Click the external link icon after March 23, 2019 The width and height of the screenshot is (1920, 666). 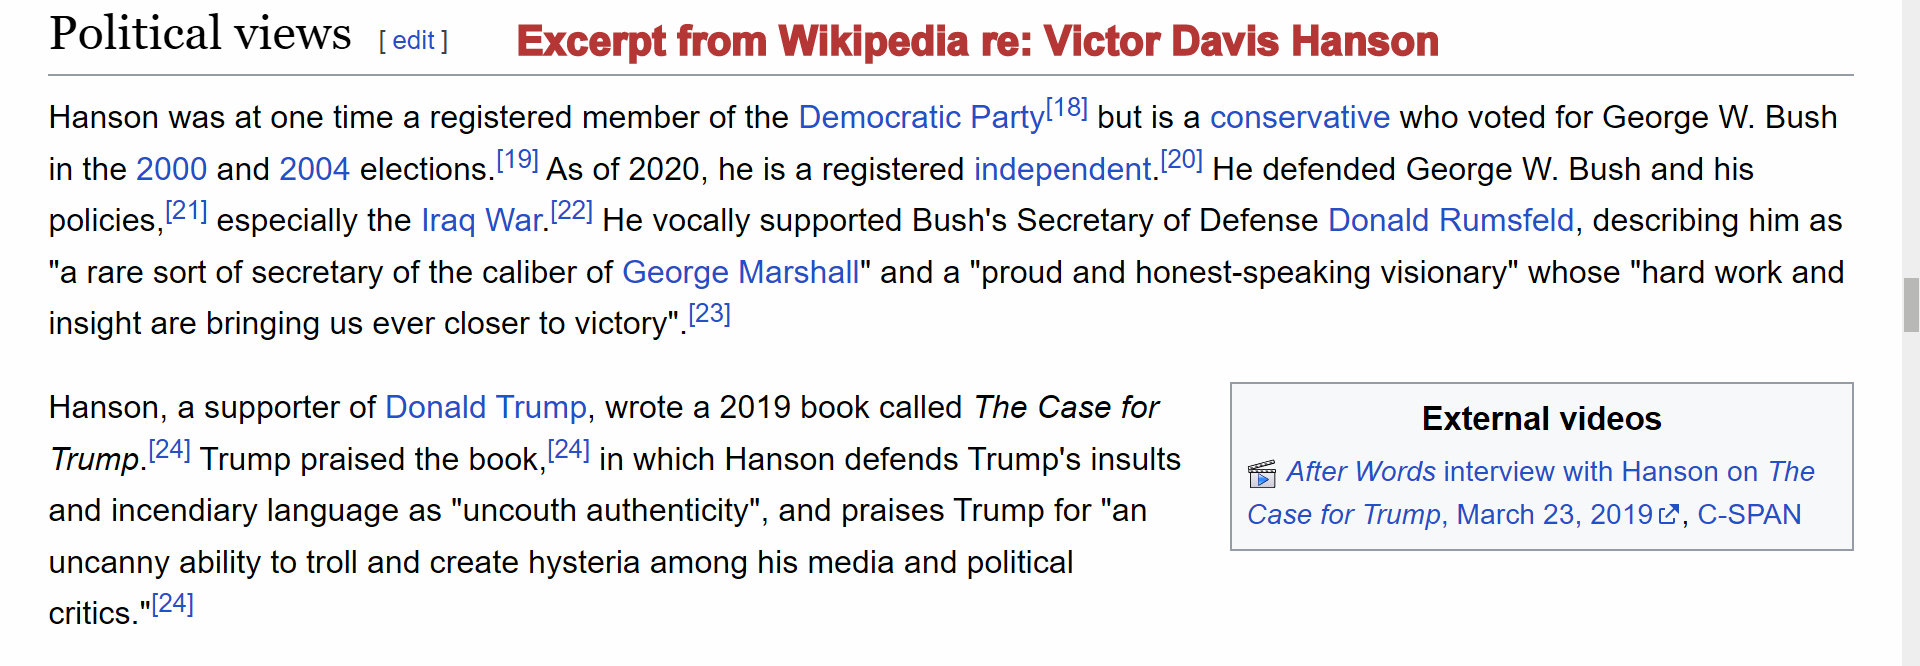click(1668, 515)
